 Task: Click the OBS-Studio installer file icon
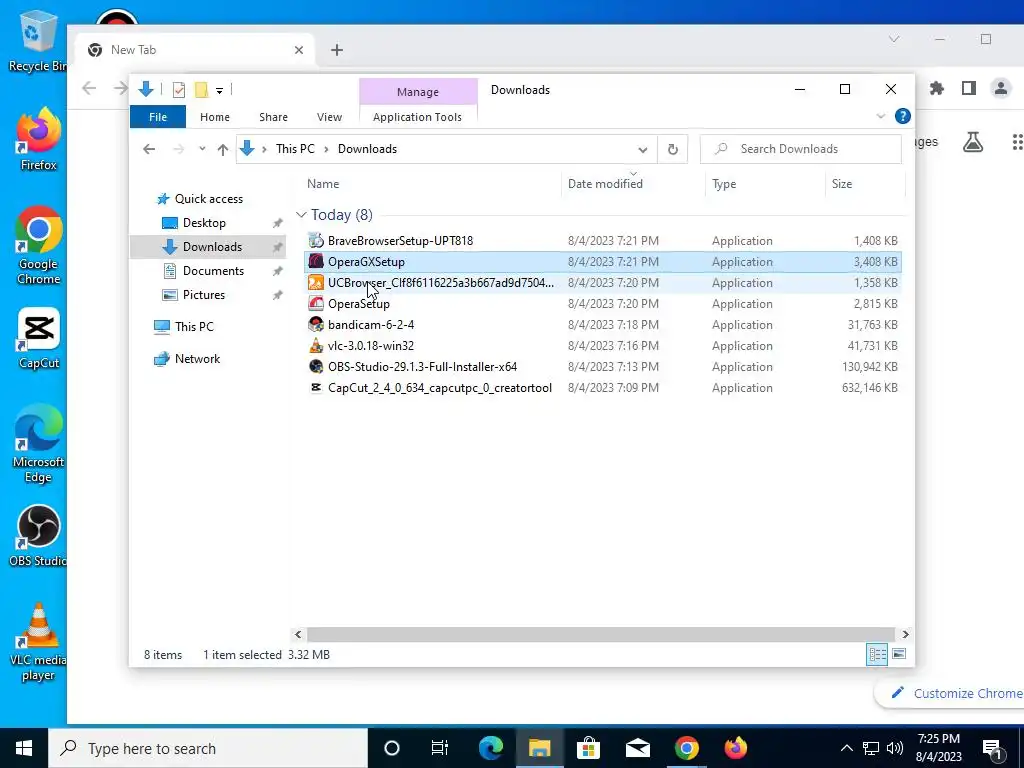pyautogui.click(x=315, y=366)
